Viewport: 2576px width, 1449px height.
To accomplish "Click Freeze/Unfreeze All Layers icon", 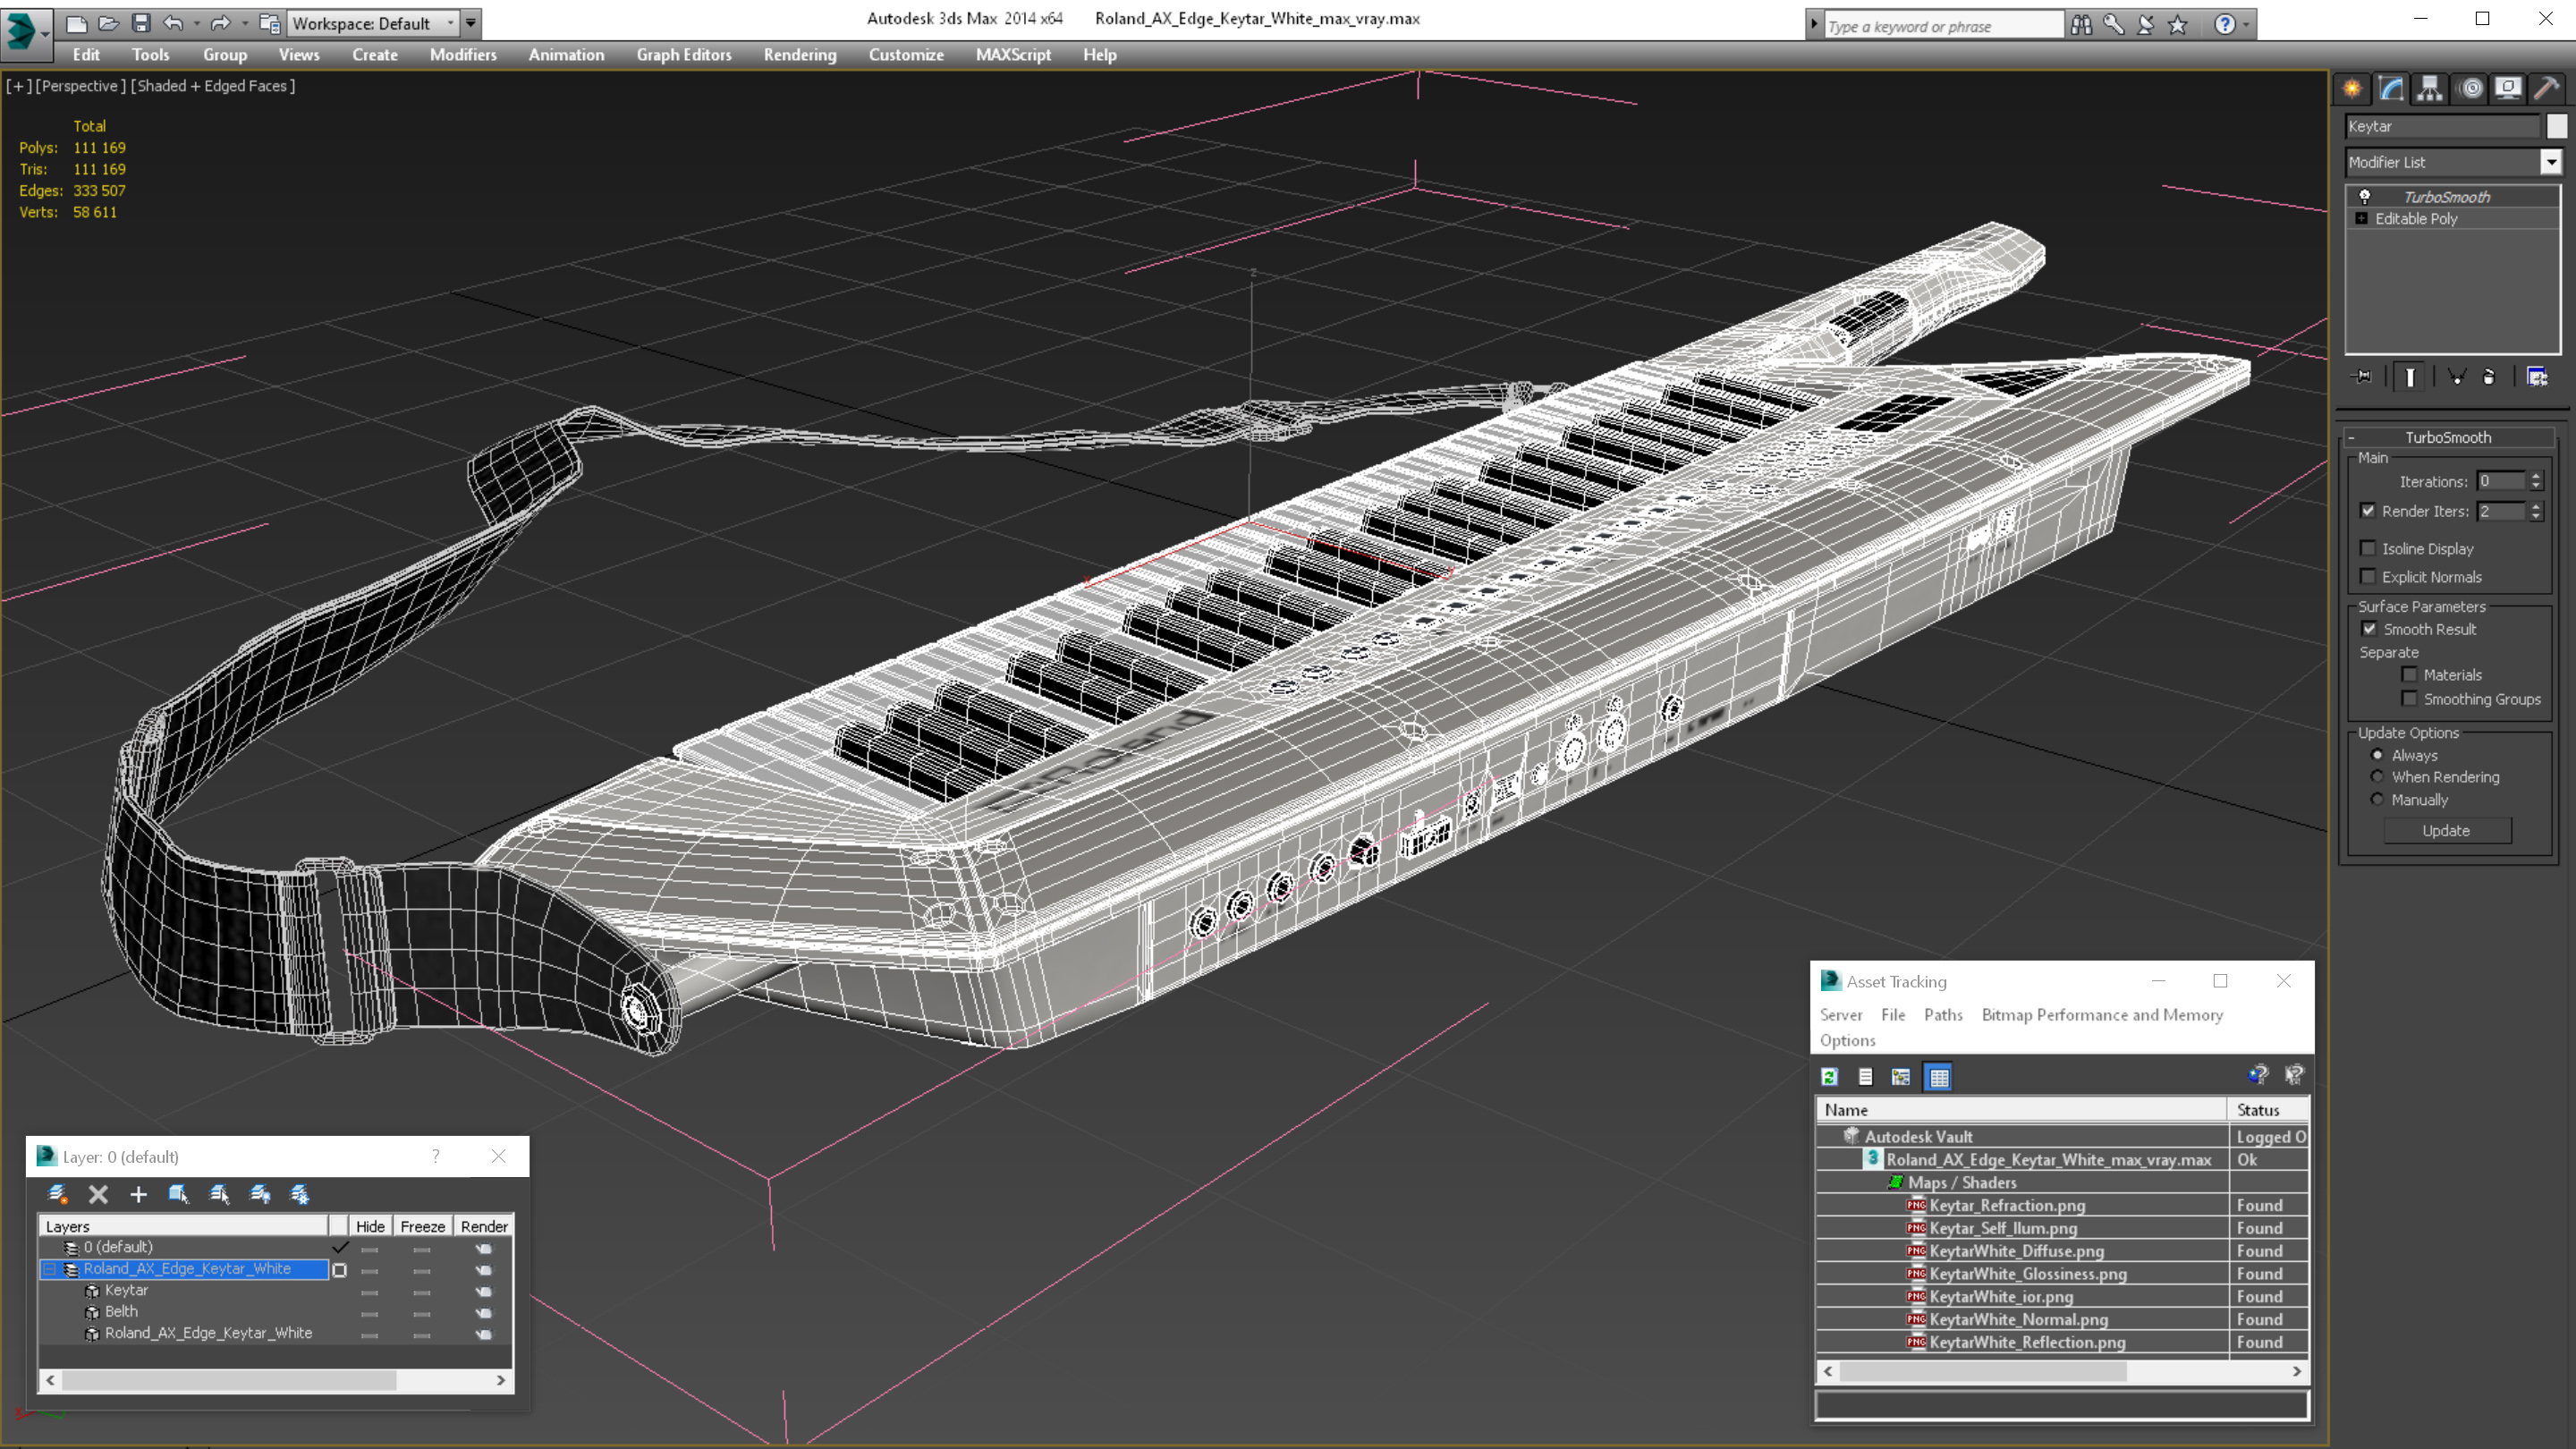I will point(300,1194).
